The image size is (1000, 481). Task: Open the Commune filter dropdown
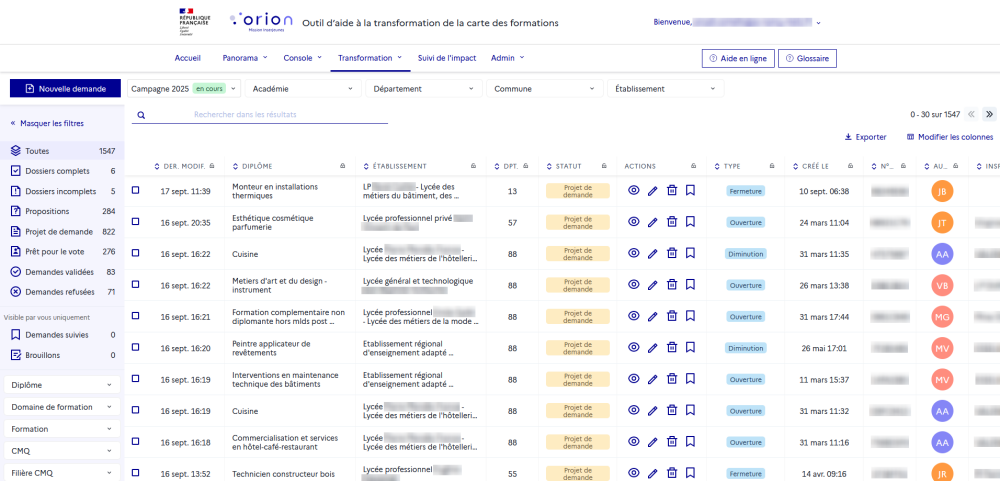(544, 89)
